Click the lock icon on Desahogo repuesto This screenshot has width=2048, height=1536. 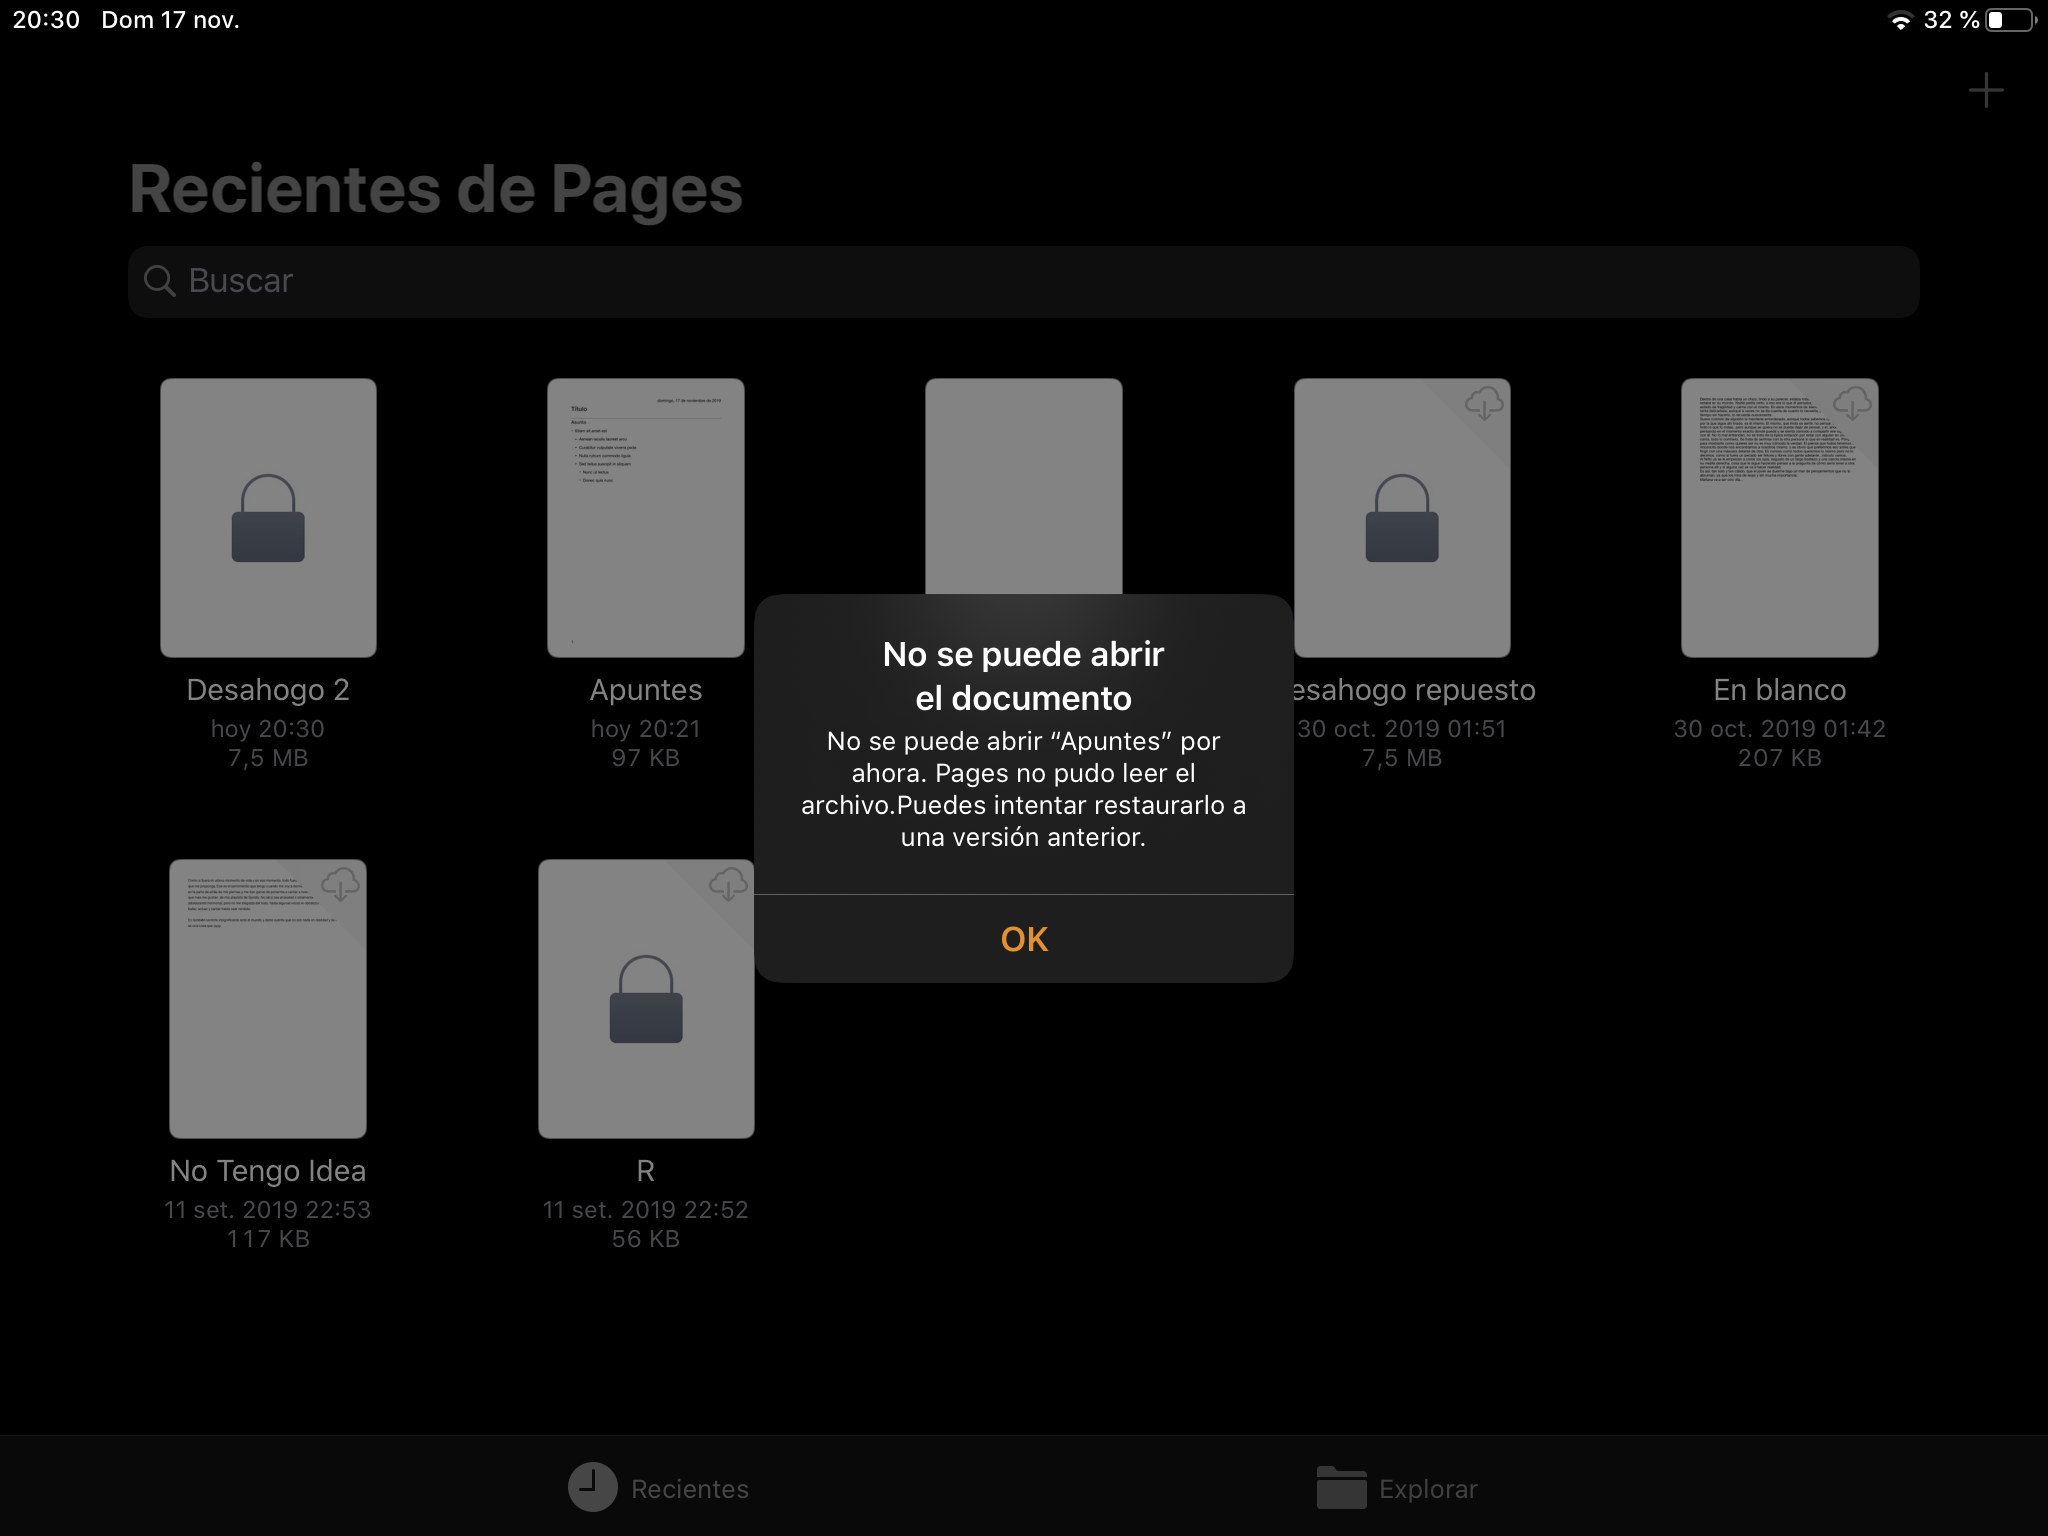pos(1402,519)
